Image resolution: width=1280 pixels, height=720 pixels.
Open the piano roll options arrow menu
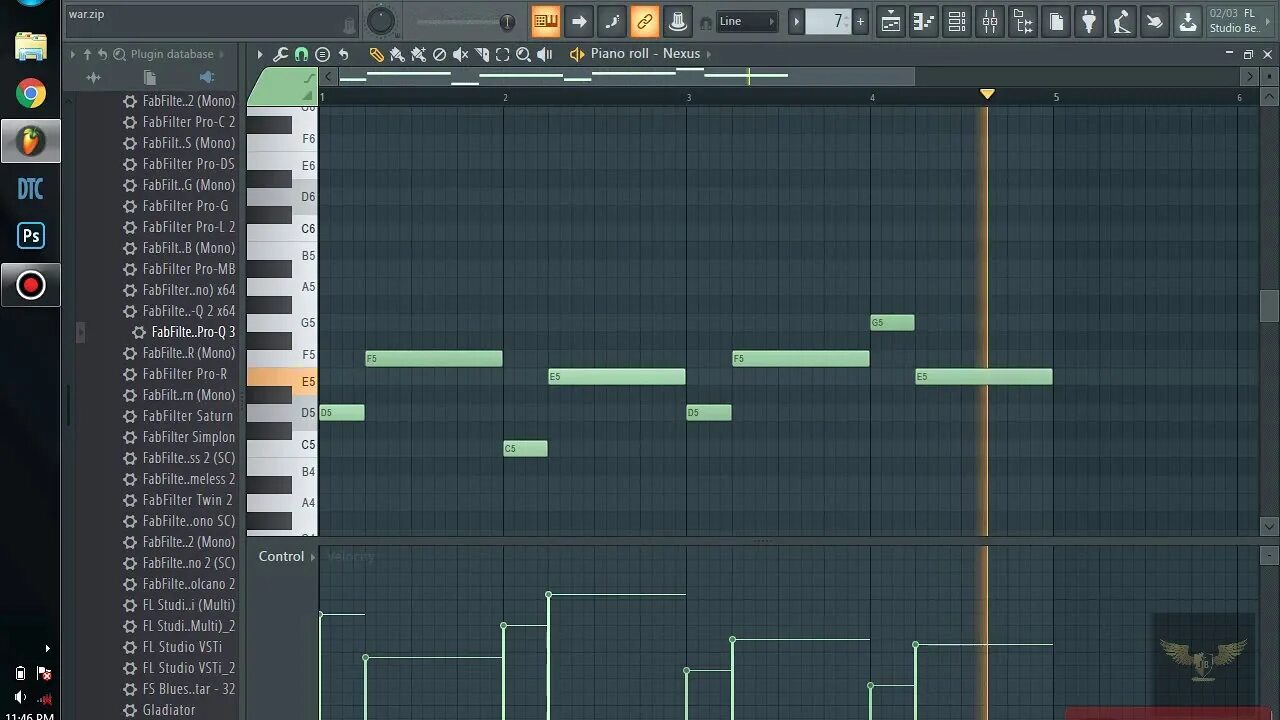tap(260, 54)
